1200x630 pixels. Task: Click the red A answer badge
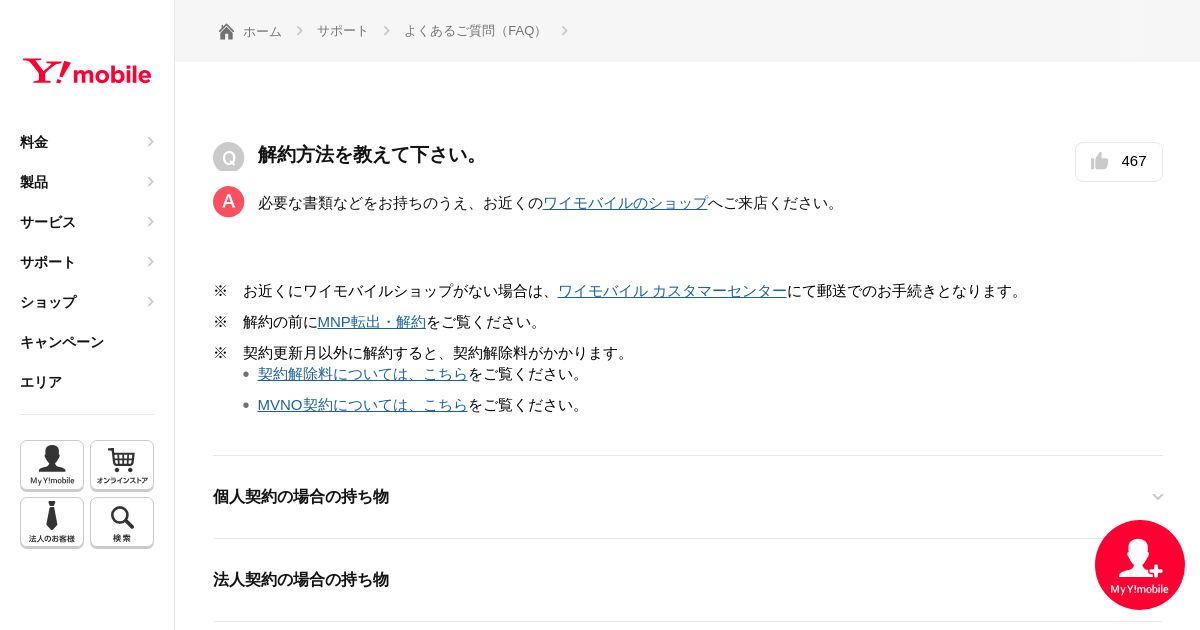228,202
